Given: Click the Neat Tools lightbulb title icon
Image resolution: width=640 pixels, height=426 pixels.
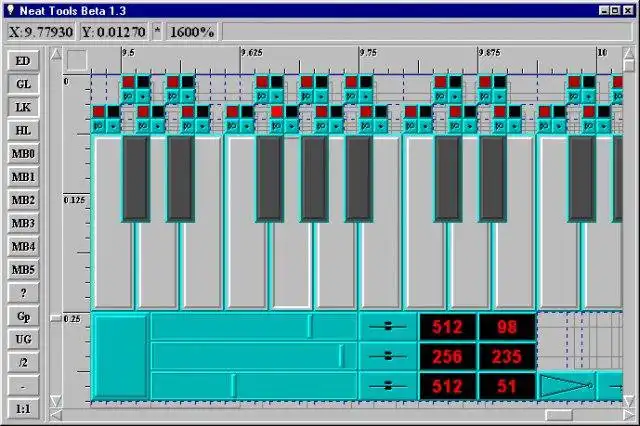Looking at the screenshot, I should [11, 10].
